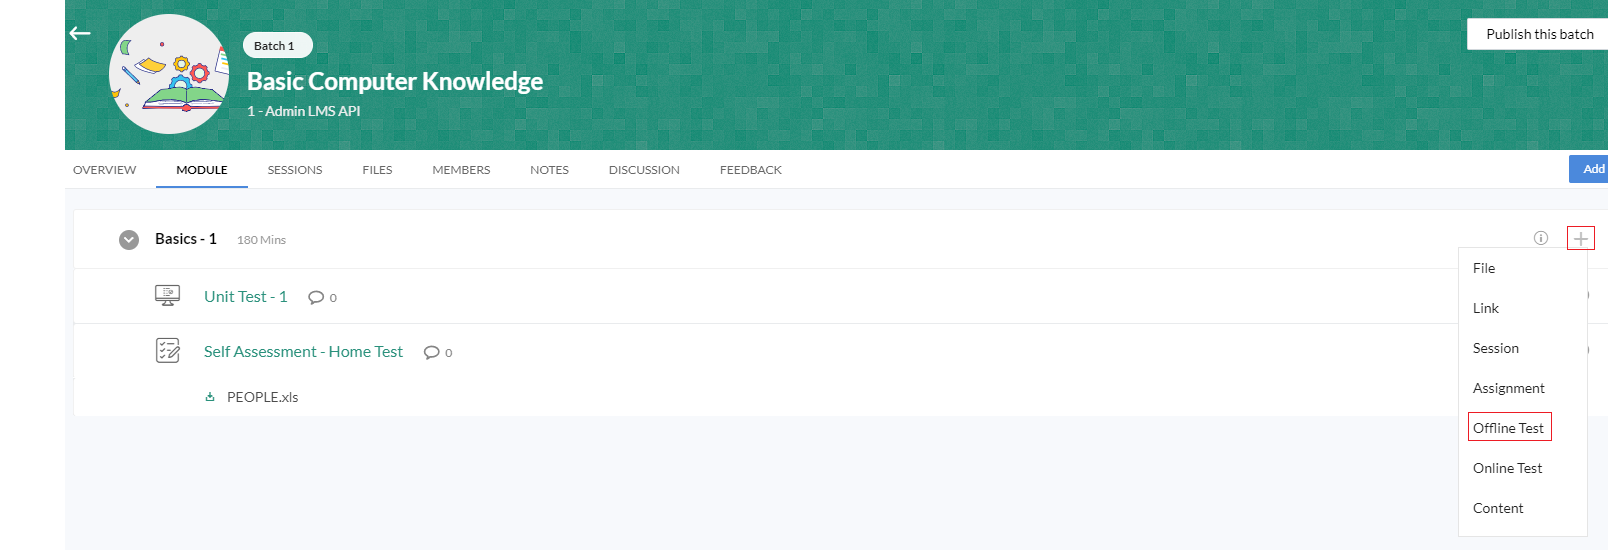
Task: Click the Basic Computer Knowledge title
Action: (x=395, y=81)
